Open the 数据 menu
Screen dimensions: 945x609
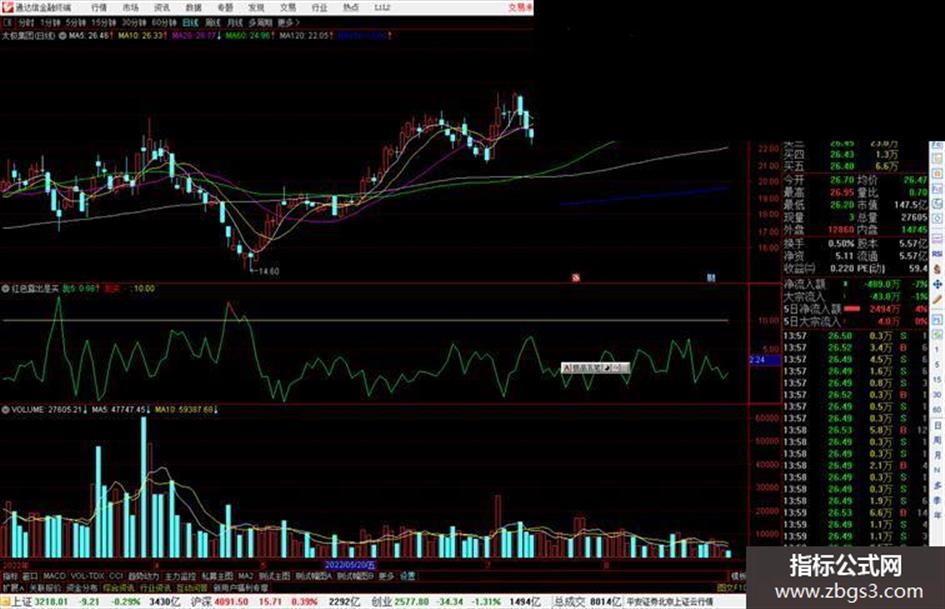pos(193,7)
